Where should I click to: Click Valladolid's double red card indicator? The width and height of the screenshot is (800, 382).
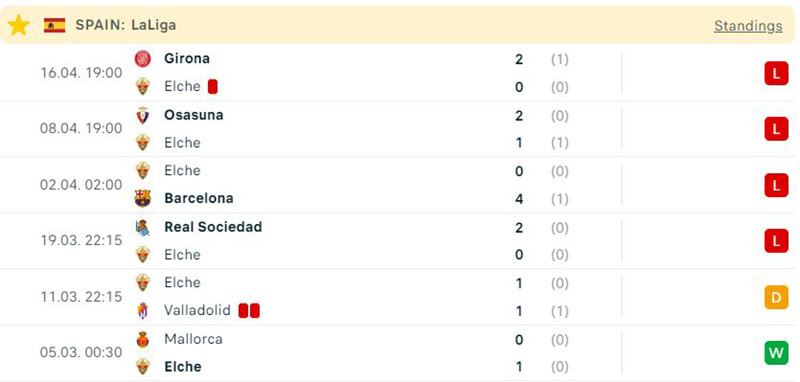coord(249,310)
